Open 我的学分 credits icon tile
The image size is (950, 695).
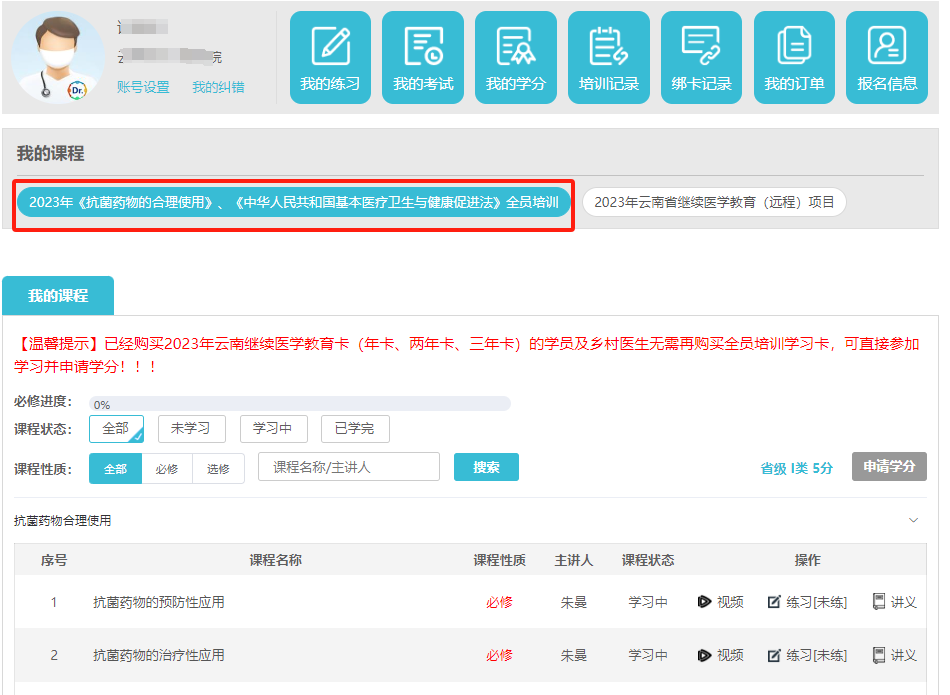(x=516, y=57)
